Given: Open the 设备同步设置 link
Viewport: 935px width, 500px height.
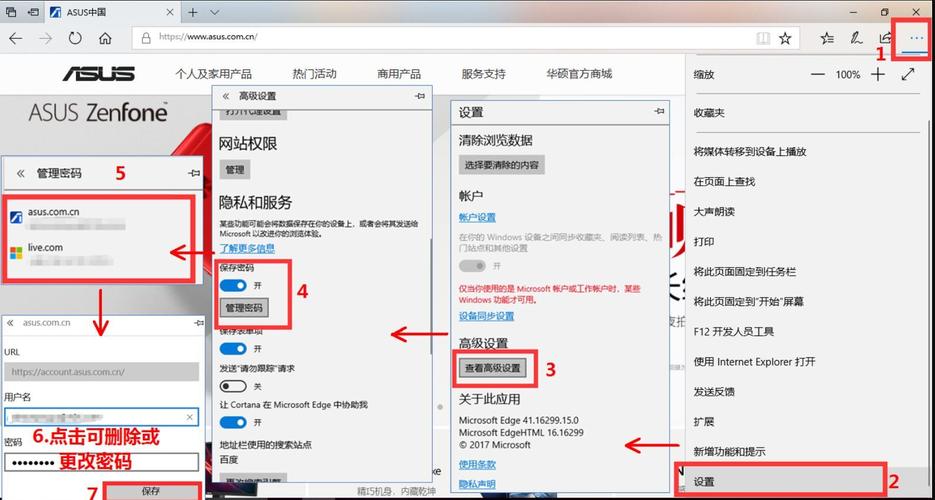Looking at the screenshot, I should [486, 316].
